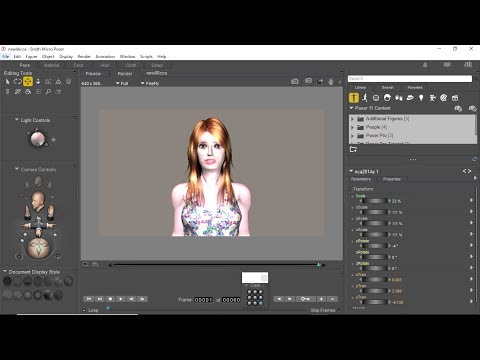Open the Cameras category in the Library
The image size is (480, 360).
(432, 98)
